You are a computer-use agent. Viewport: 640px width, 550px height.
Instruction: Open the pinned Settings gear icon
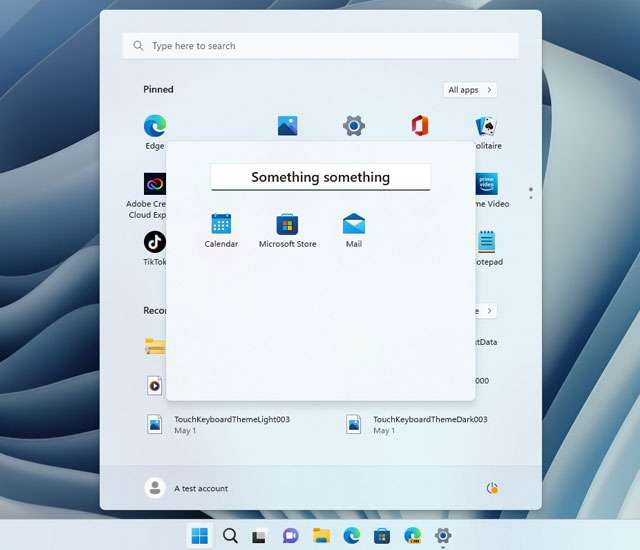coord(353,126)
